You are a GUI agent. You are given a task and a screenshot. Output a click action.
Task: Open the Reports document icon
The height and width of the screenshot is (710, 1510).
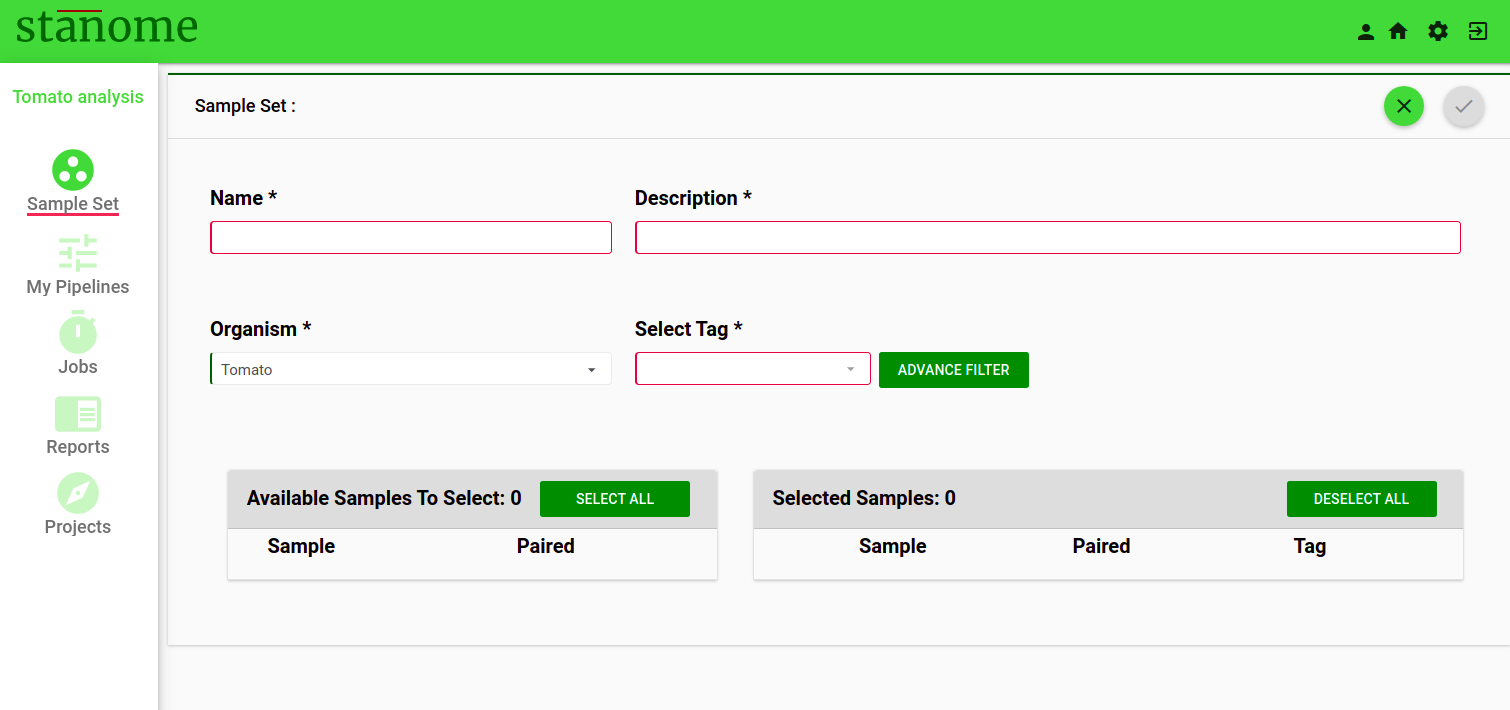(x=78, y=414)
